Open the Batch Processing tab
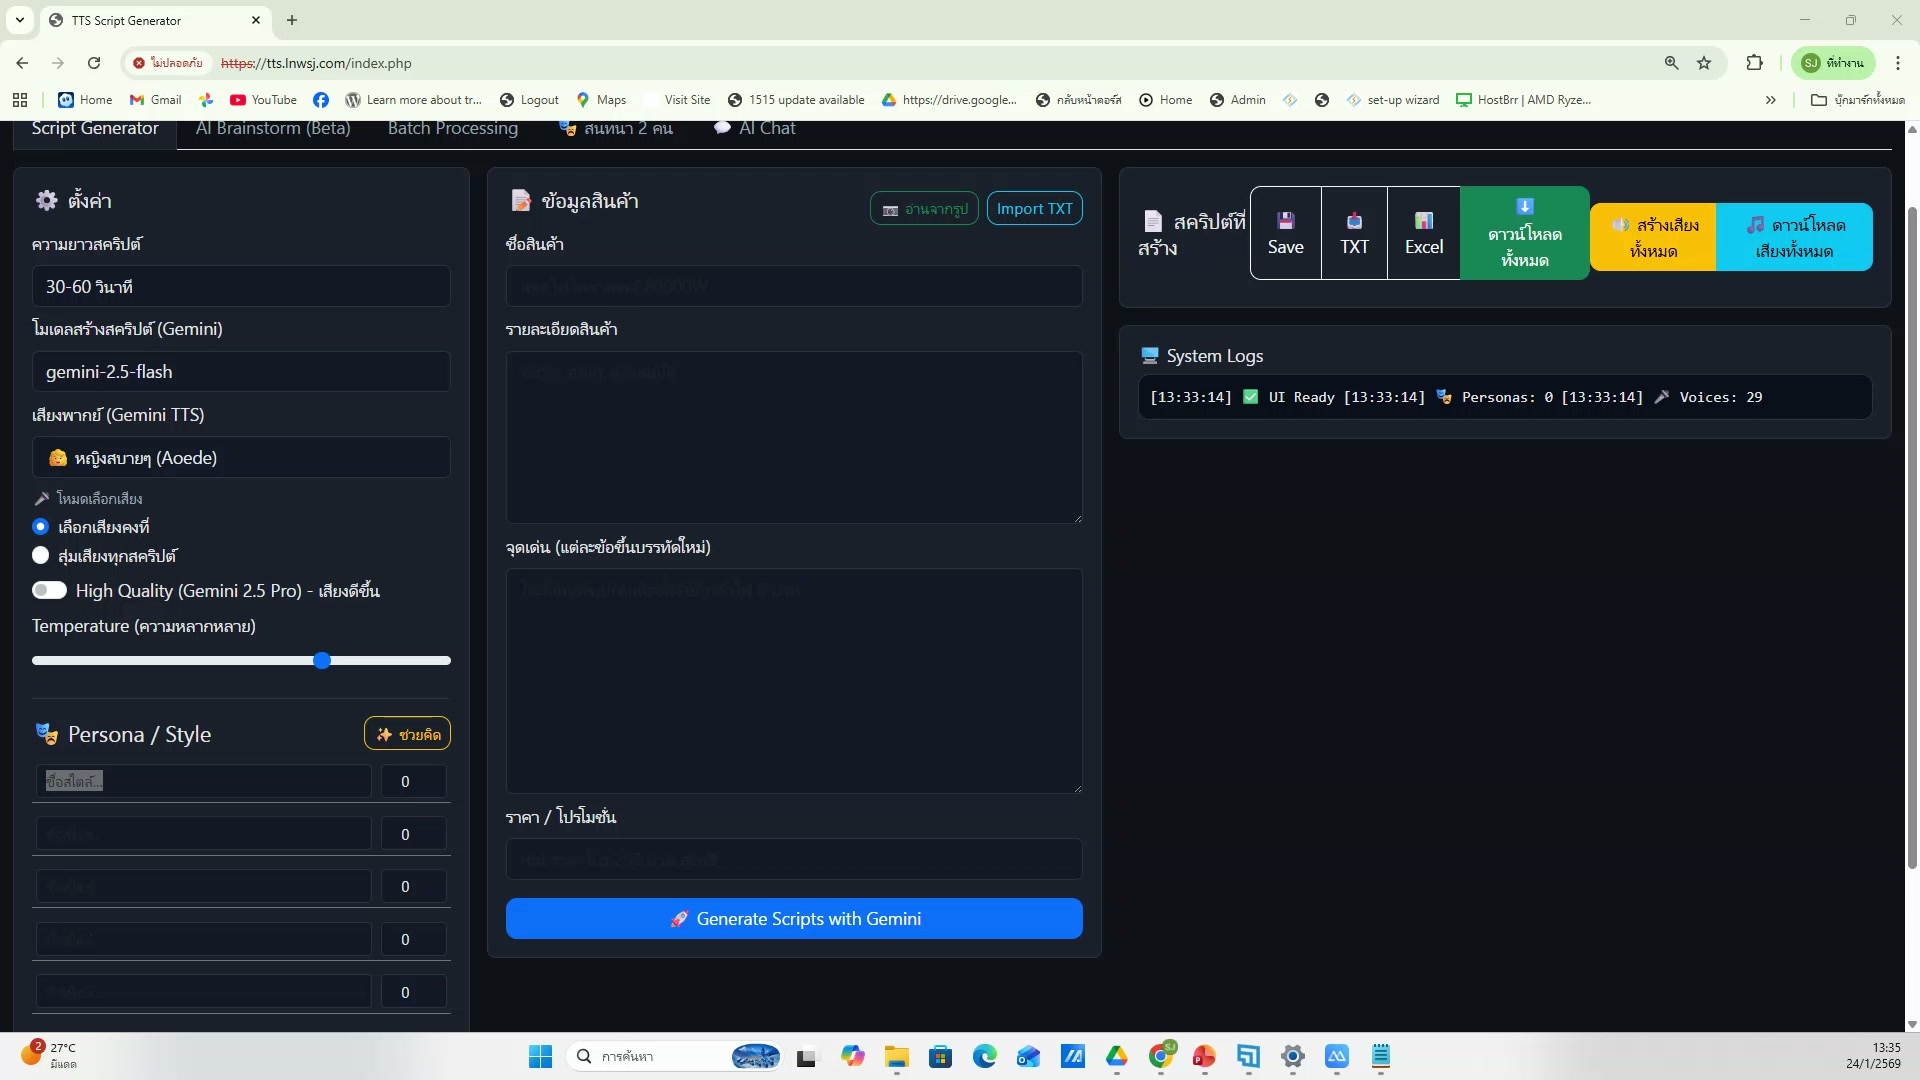The width and height of the screenshot is (1920, 1080). point(452,128)
